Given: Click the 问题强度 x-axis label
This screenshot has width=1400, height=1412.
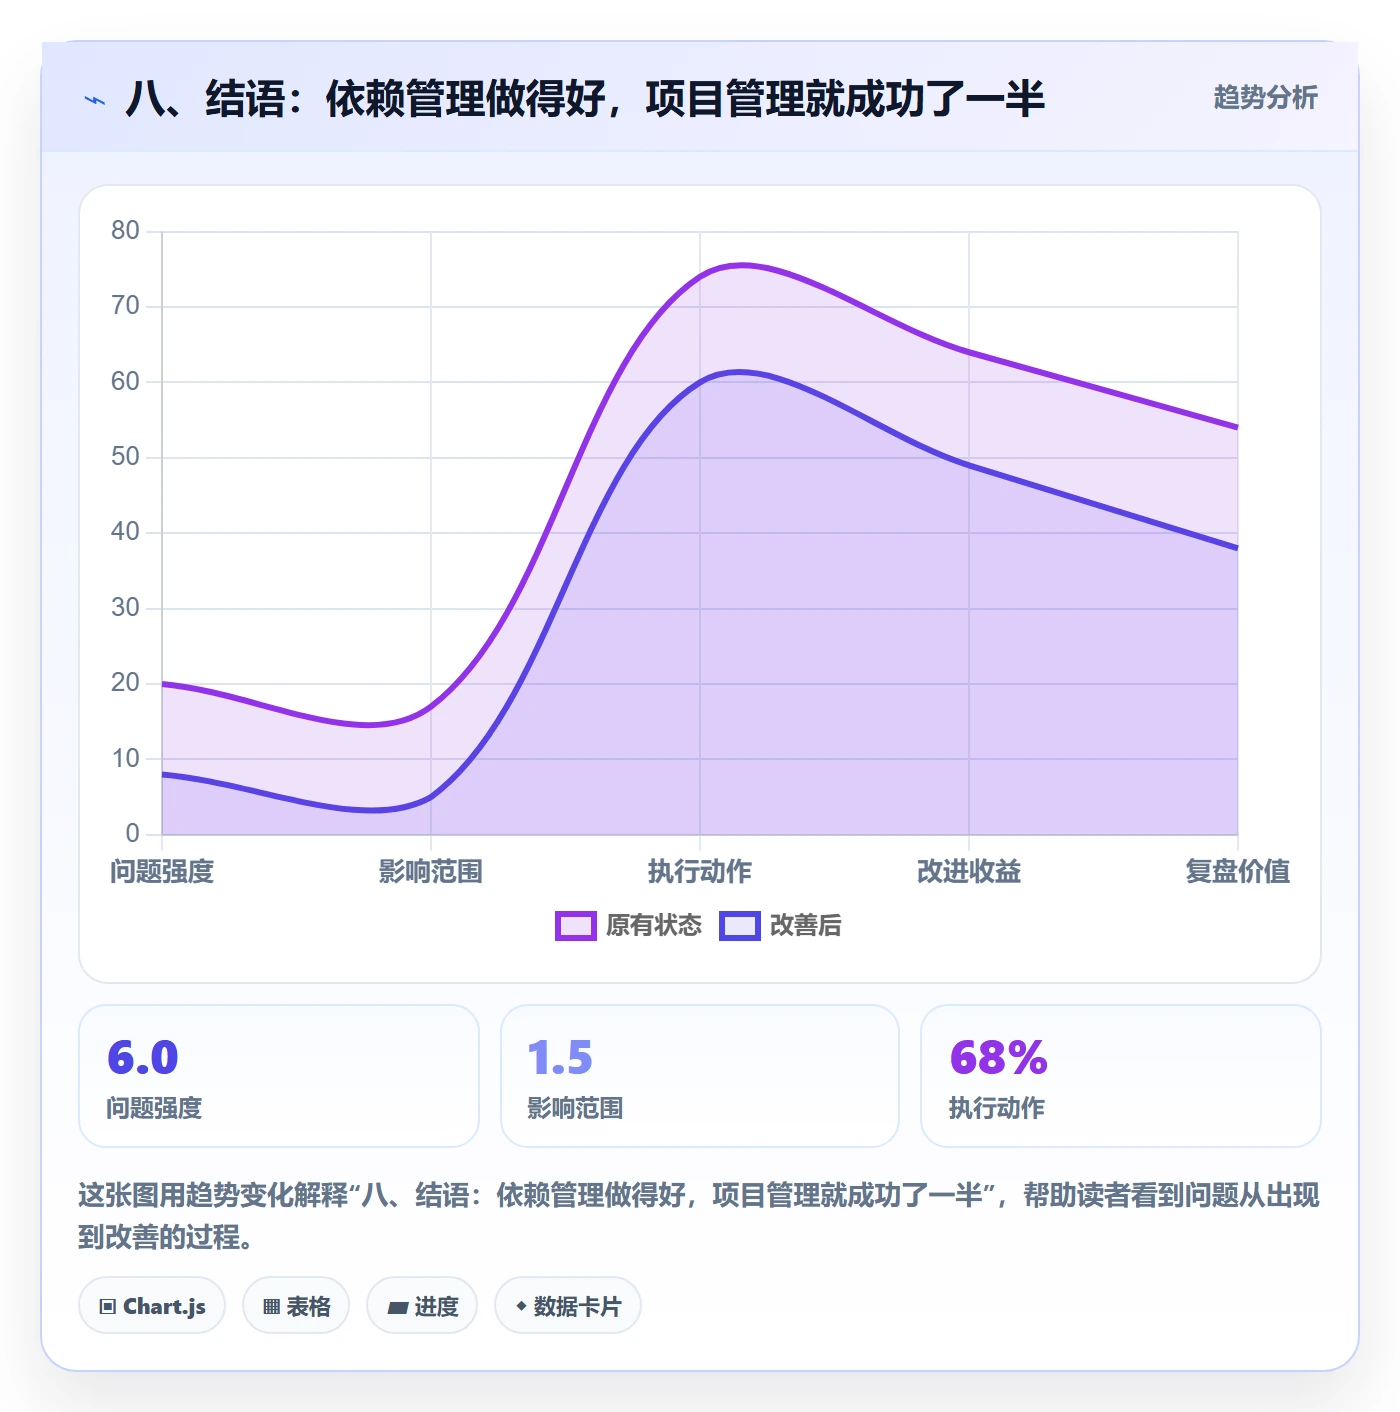Looking at the screenshot, I should coord(162,871).
